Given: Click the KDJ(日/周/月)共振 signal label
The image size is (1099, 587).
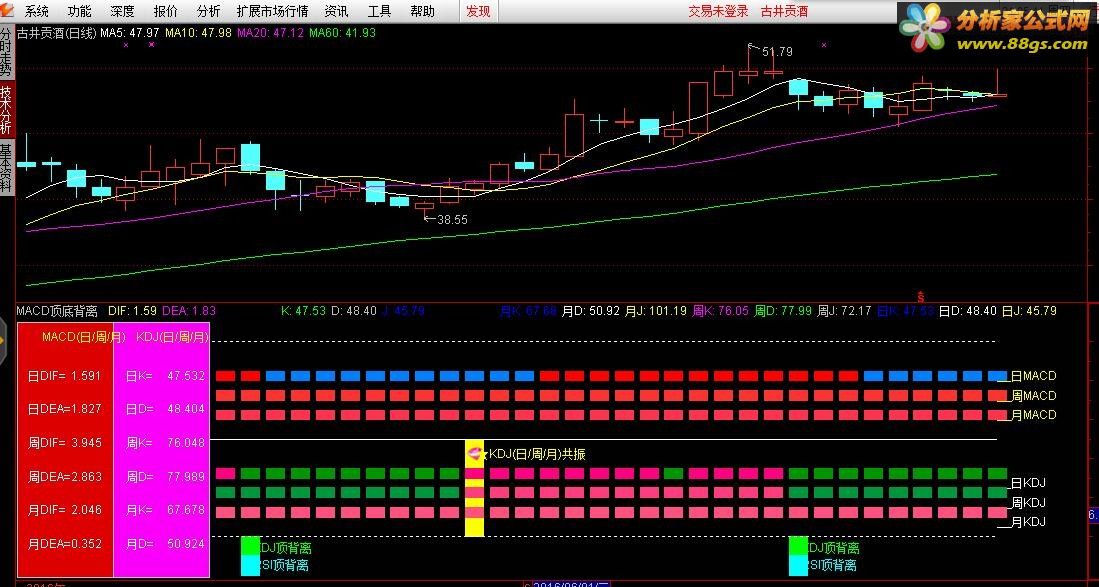Looking at the screenshot, I should pos(537,455).
